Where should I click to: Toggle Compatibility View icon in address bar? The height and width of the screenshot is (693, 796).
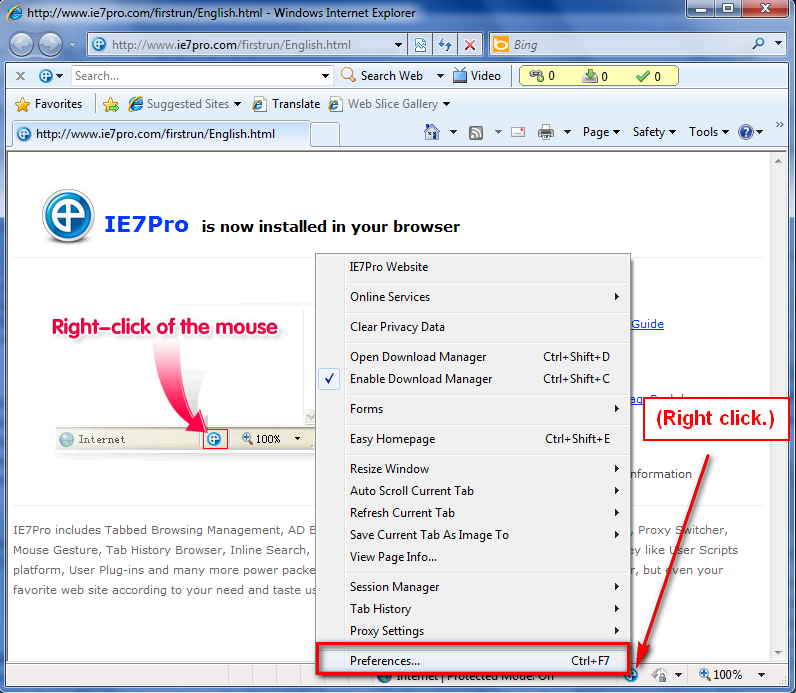420,45
